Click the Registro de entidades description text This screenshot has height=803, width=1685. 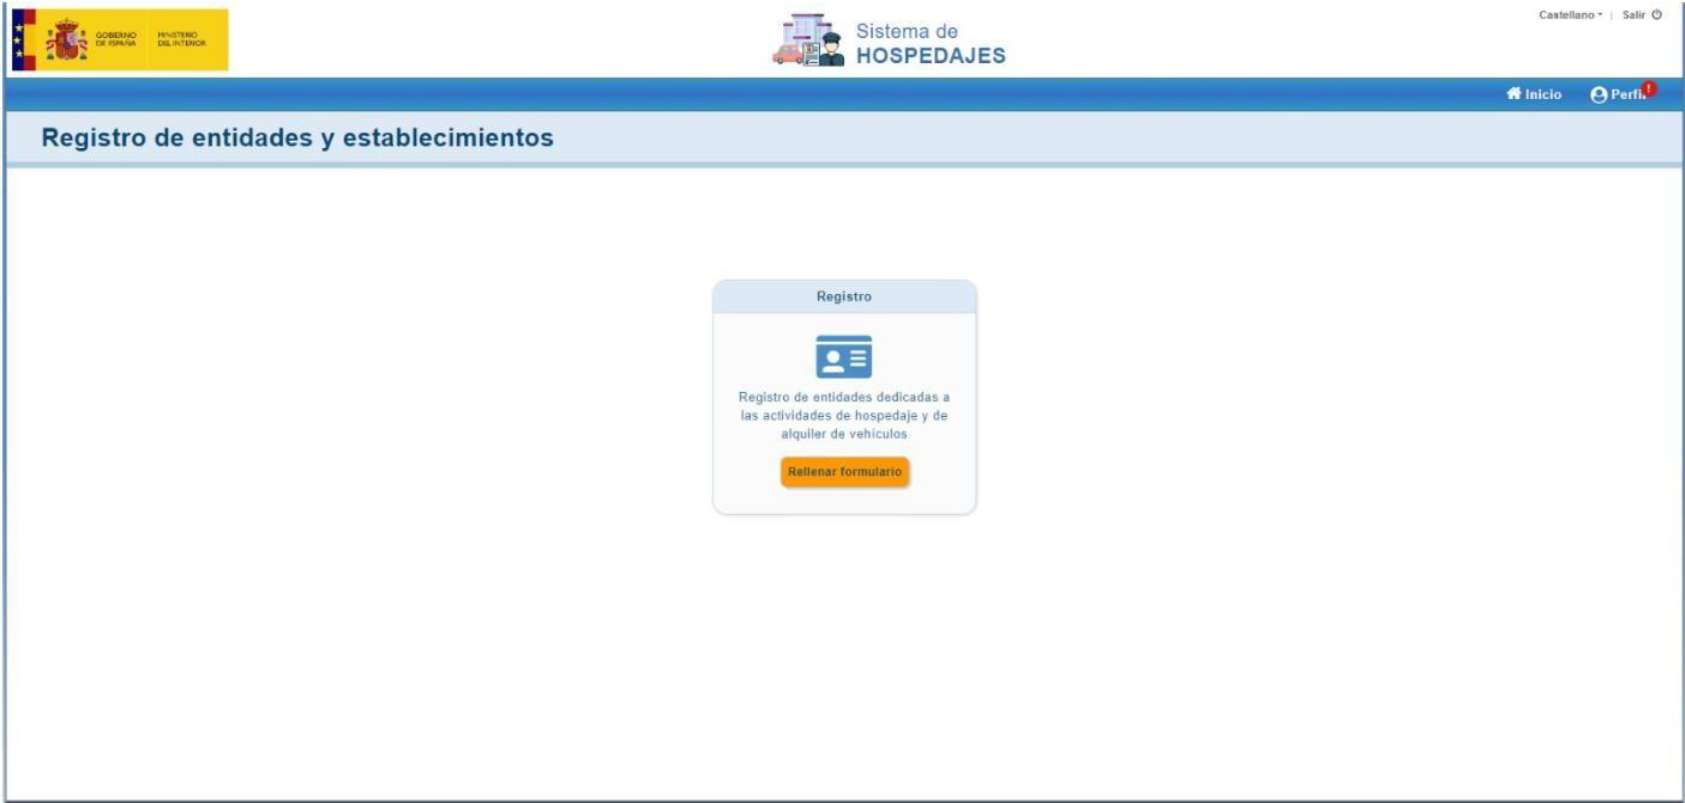[843, 415]
